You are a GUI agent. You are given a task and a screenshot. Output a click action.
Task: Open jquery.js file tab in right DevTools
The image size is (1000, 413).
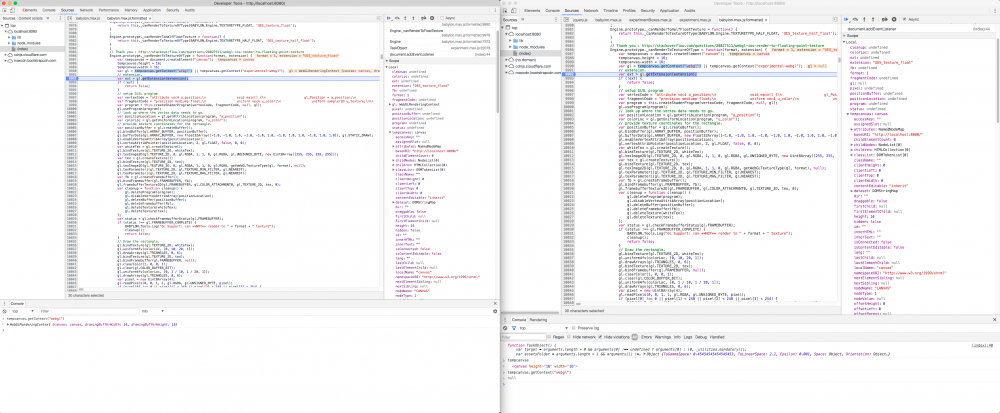pos(580,20)
